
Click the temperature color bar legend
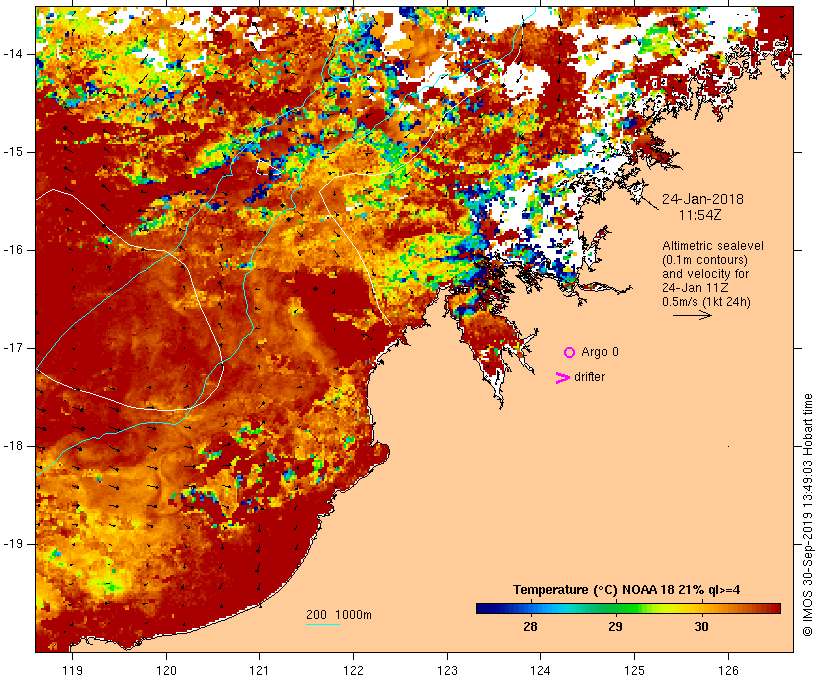click(x=628, y=608)
